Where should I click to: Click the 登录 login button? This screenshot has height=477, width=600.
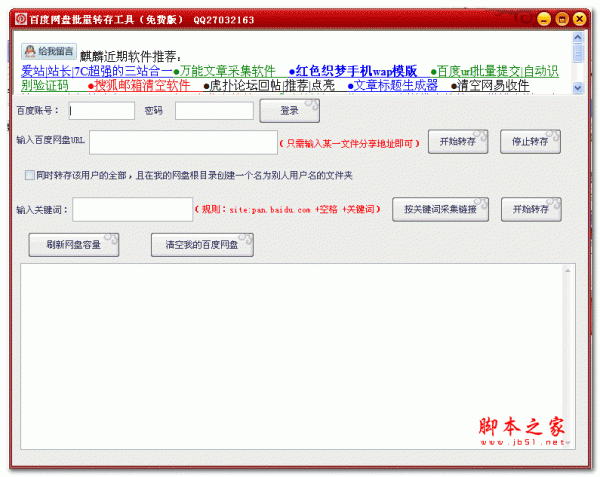click(x=289, y=111)
